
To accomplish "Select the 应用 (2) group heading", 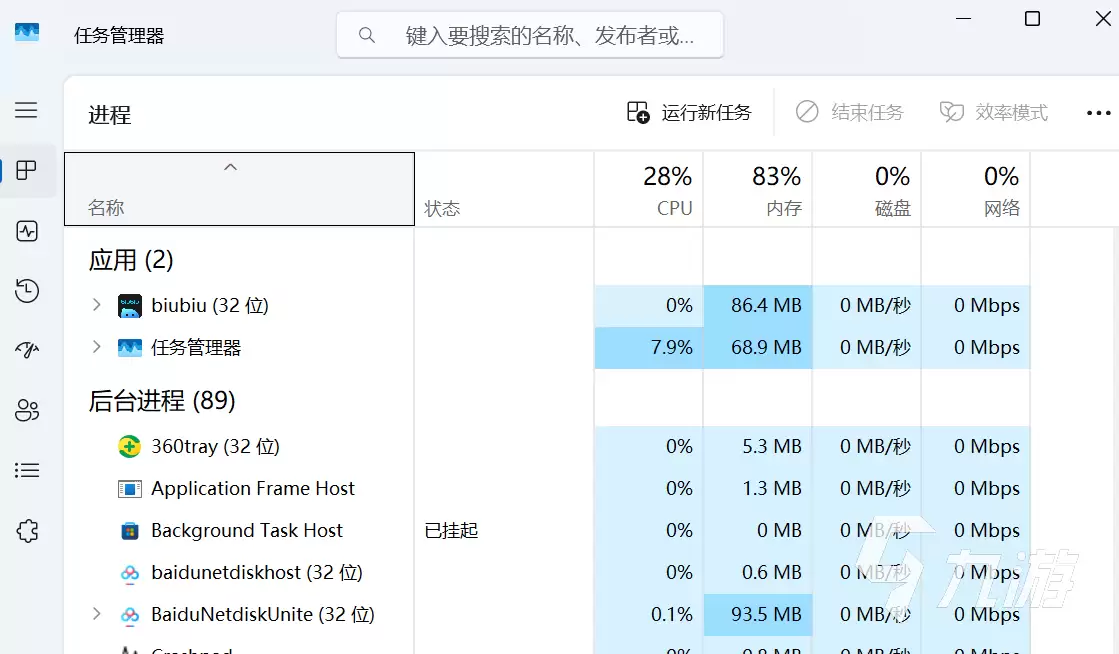I will pyautogui.click(x=131, y=260).
